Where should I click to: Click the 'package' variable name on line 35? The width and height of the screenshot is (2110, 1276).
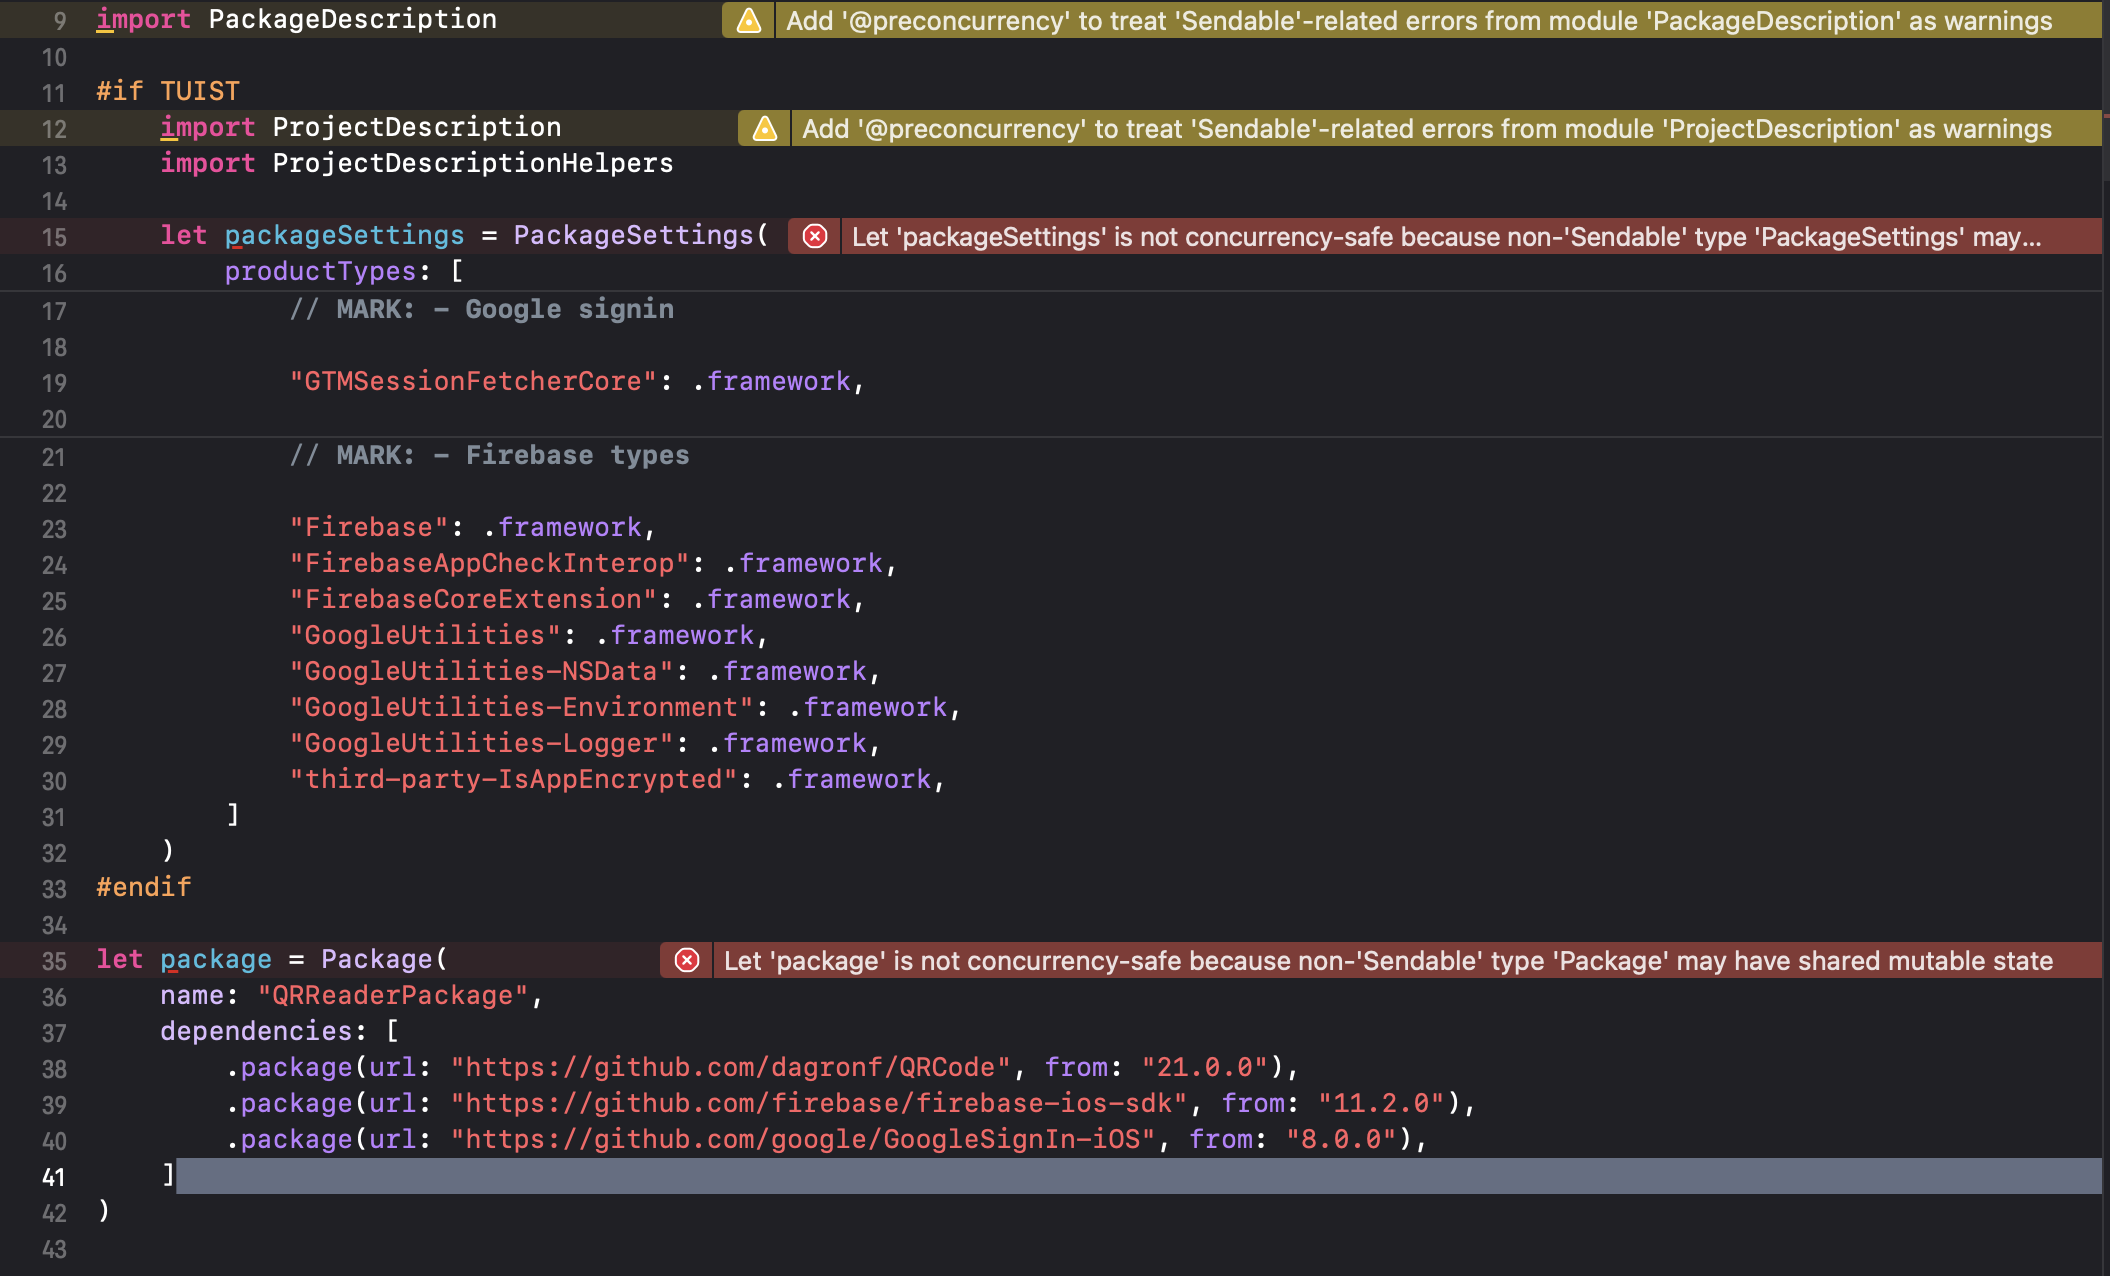point(216,959)
